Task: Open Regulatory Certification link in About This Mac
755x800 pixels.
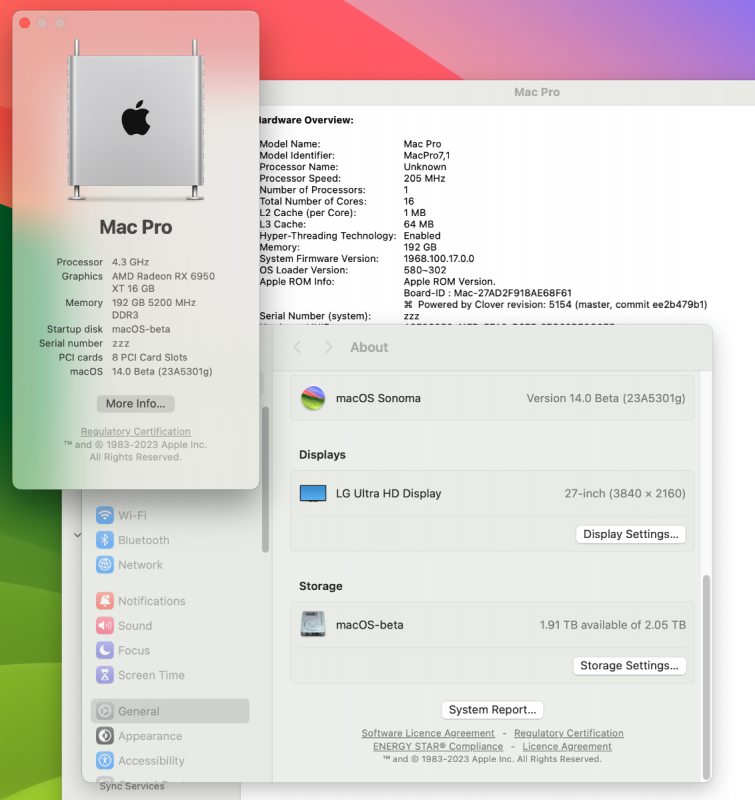Action: [136, 432]
